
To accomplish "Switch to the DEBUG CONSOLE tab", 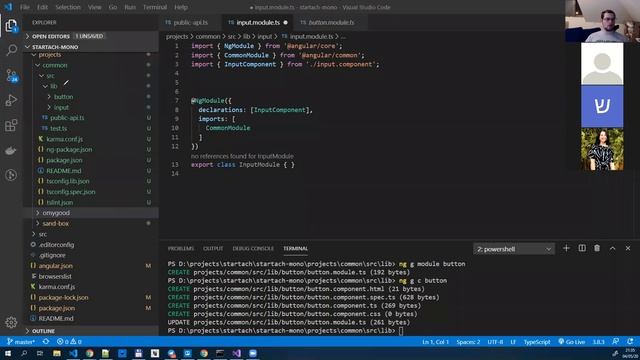I will pos(253,249).
